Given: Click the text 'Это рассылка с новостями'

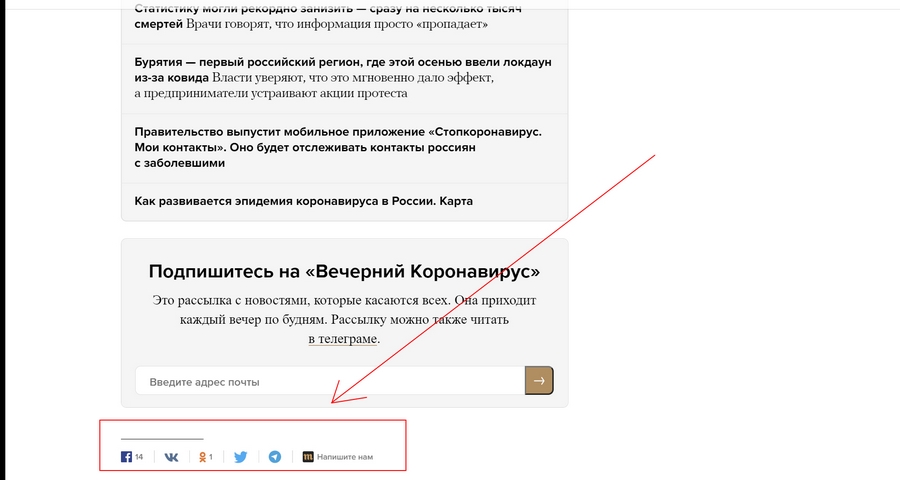Looking at the screenshot, I should click(229, 300).
